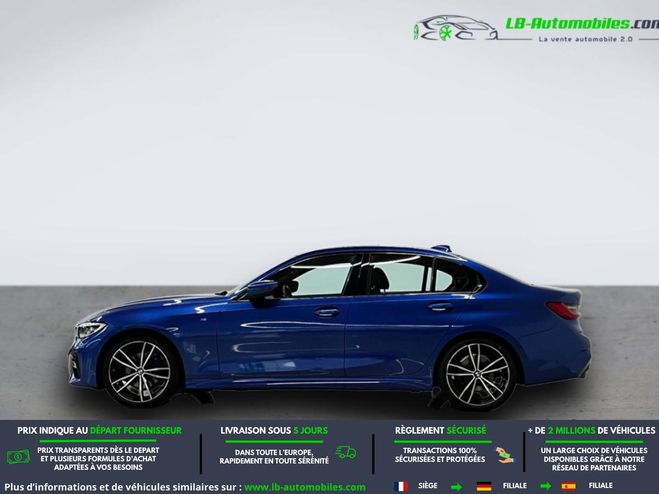Click the "DANS TOUTE L'EUROPE" delivery text

[x=274, y=452]
